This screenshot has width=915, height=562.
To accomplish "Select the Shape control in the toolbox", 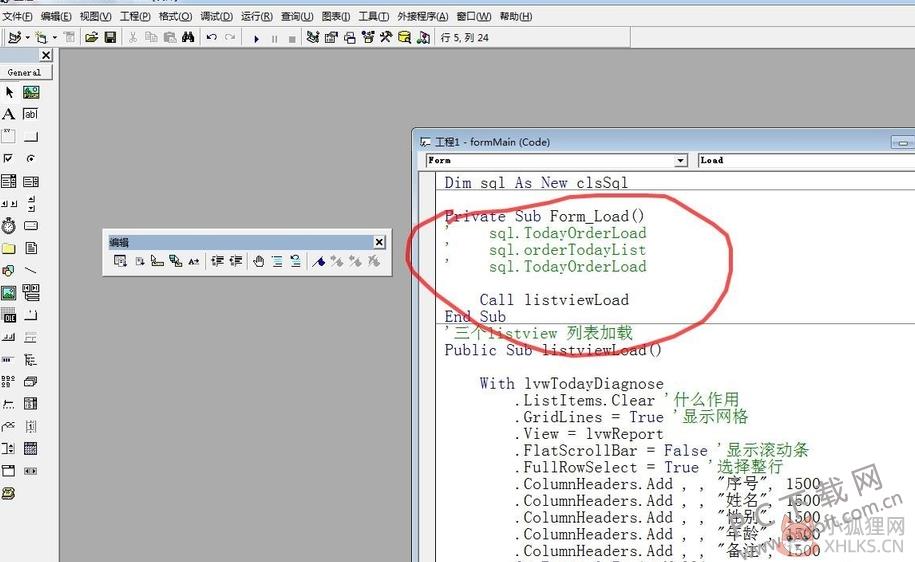I will pos(9,270).
